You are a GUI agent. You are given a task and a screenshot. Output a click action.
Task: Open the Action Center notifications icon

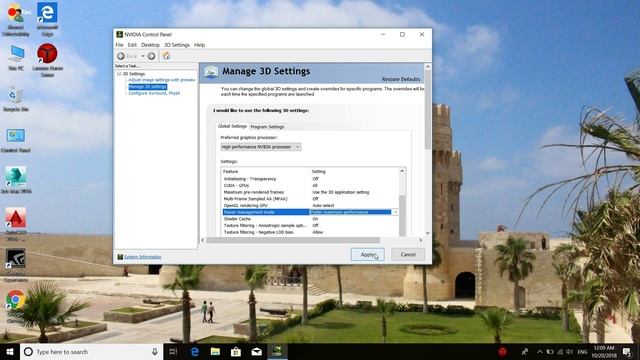(x=627, y=351)
